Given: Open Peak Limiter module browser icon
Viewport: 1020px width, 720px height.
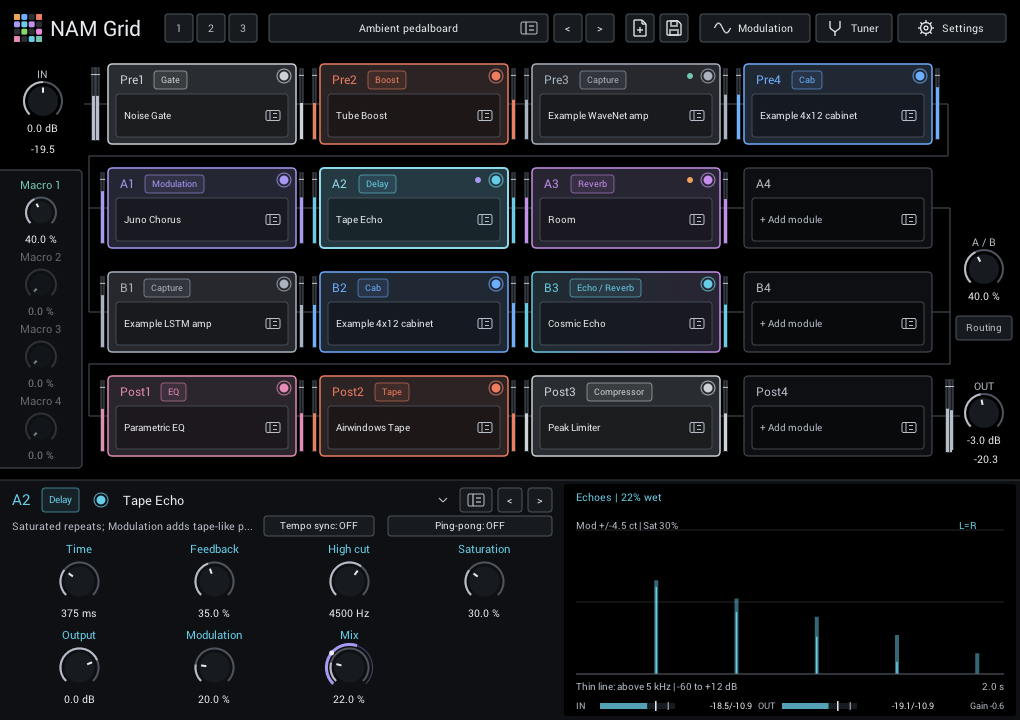Looking at the screenshot, I should 697,427.
